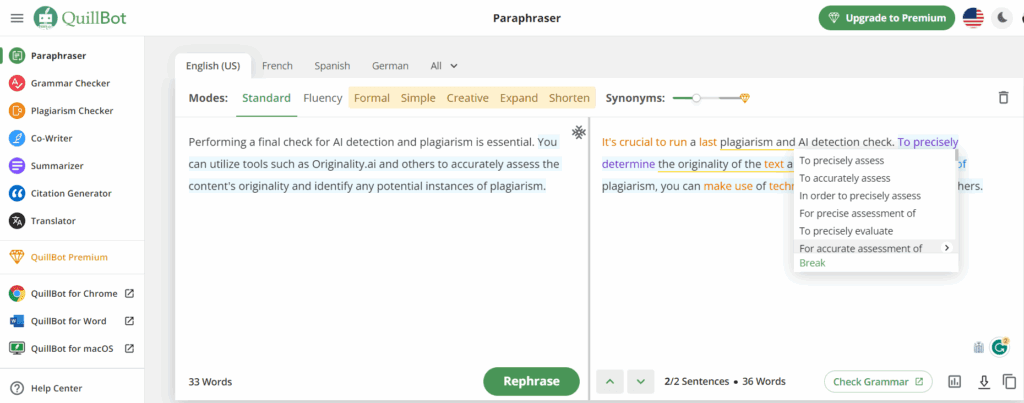This screenshot has width=1024, height=403.
Task: Click the snowflake freeze words icon
Action: pos(578,132)
